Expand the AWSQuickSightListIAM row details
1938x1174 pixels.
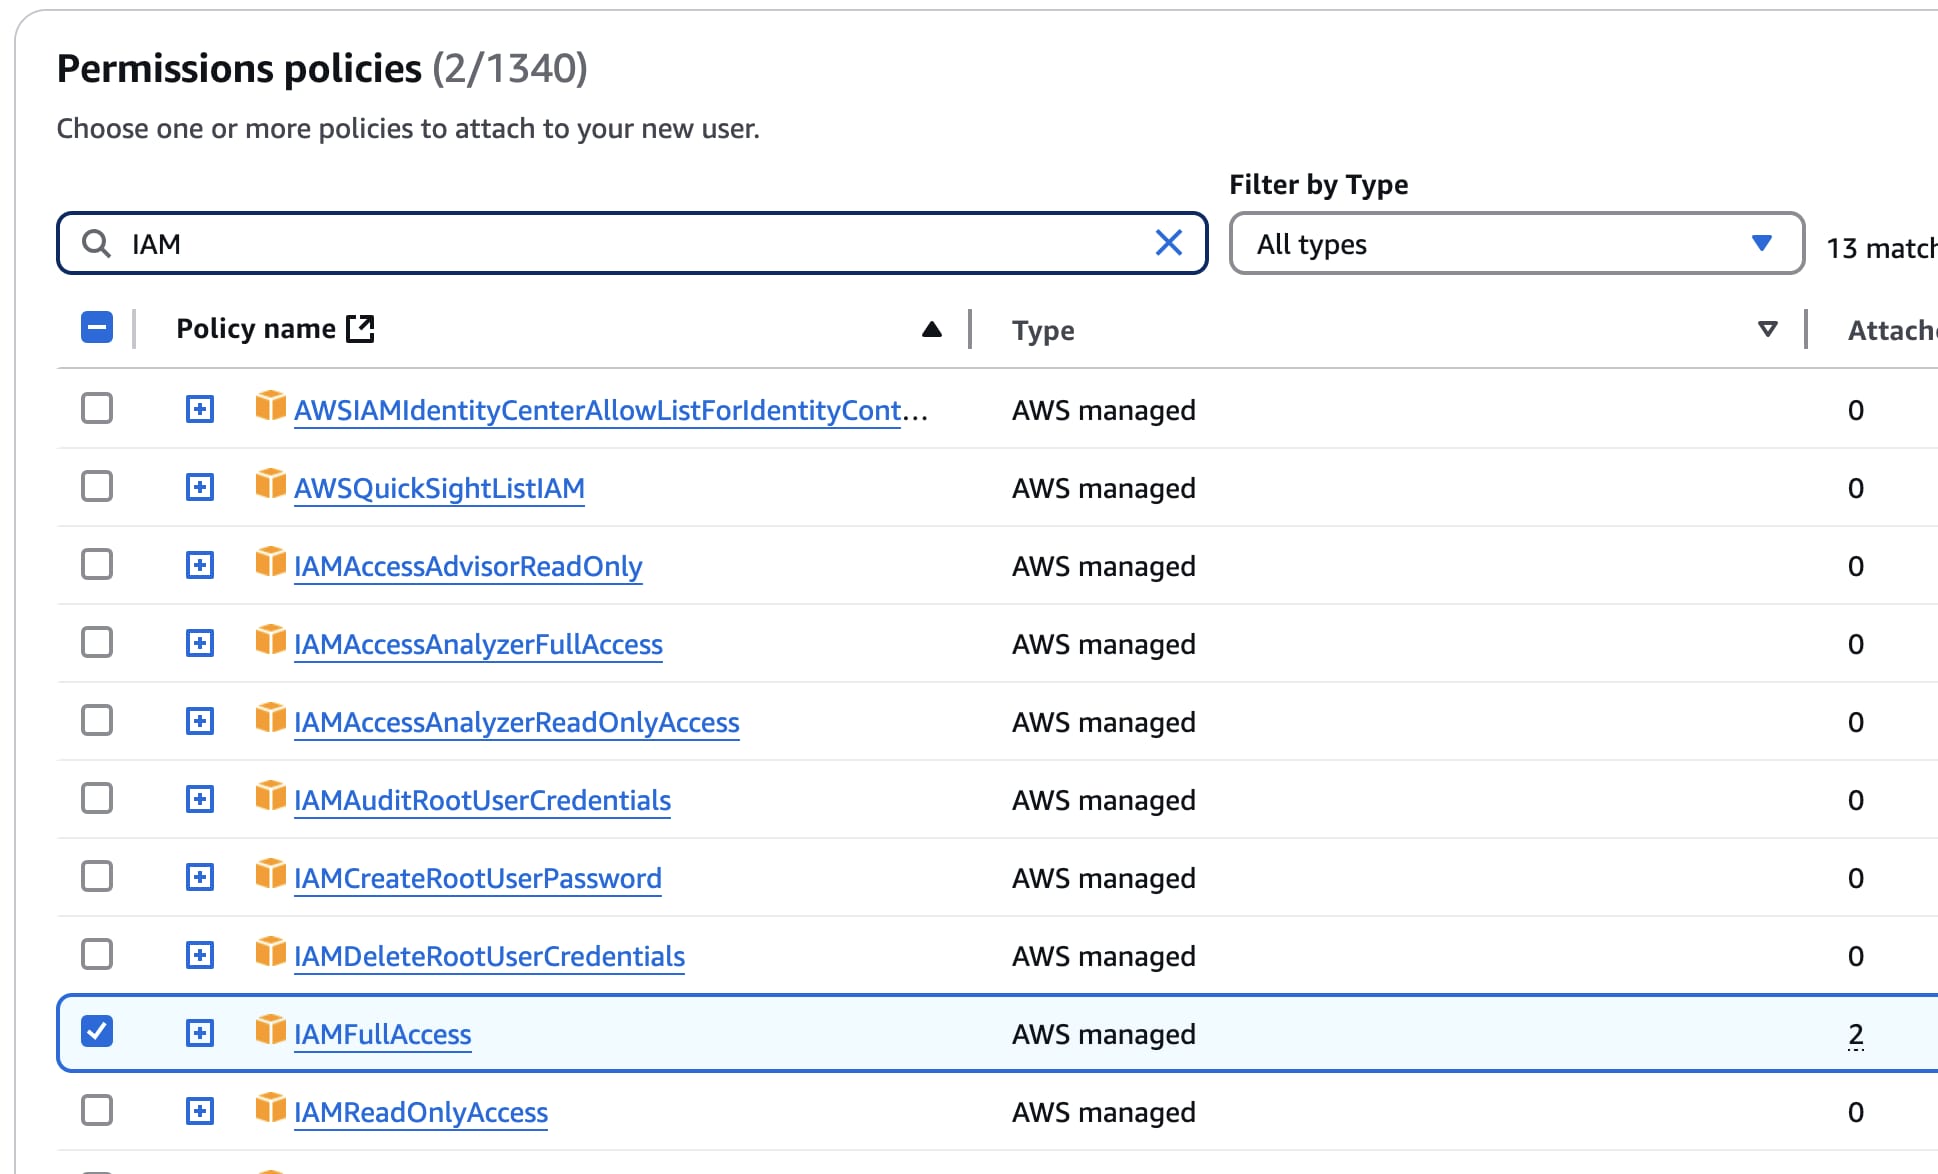click(200, 487)
